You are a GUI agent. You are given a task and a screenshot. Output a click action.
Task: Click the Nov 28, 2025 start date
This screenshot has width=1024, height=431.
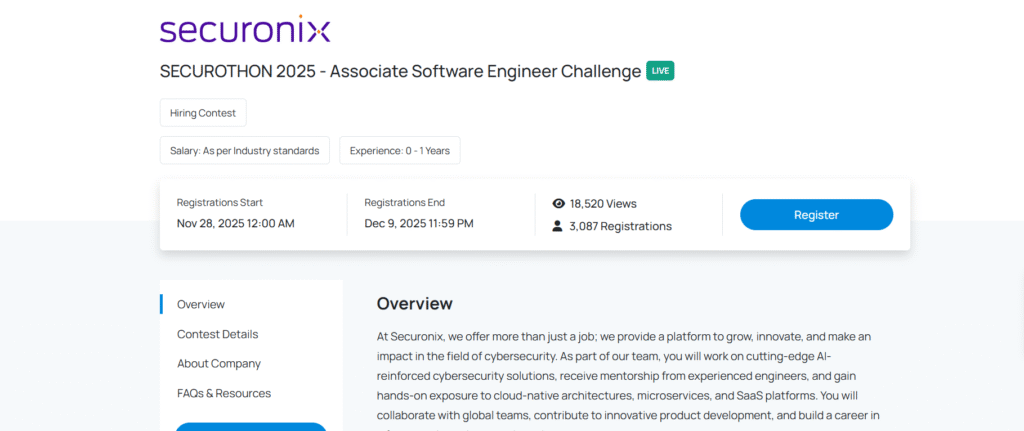(235, 223)
